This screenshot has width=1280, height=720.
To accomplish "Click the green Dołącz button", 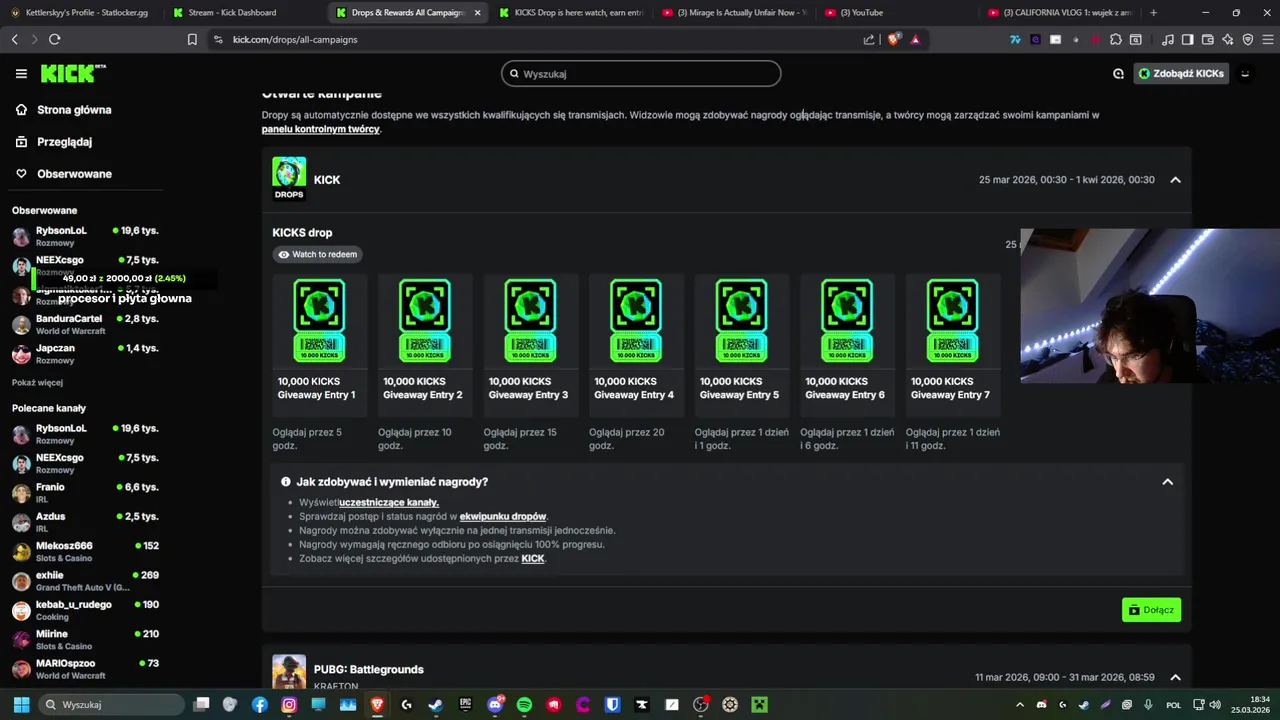I will 1151,610.
